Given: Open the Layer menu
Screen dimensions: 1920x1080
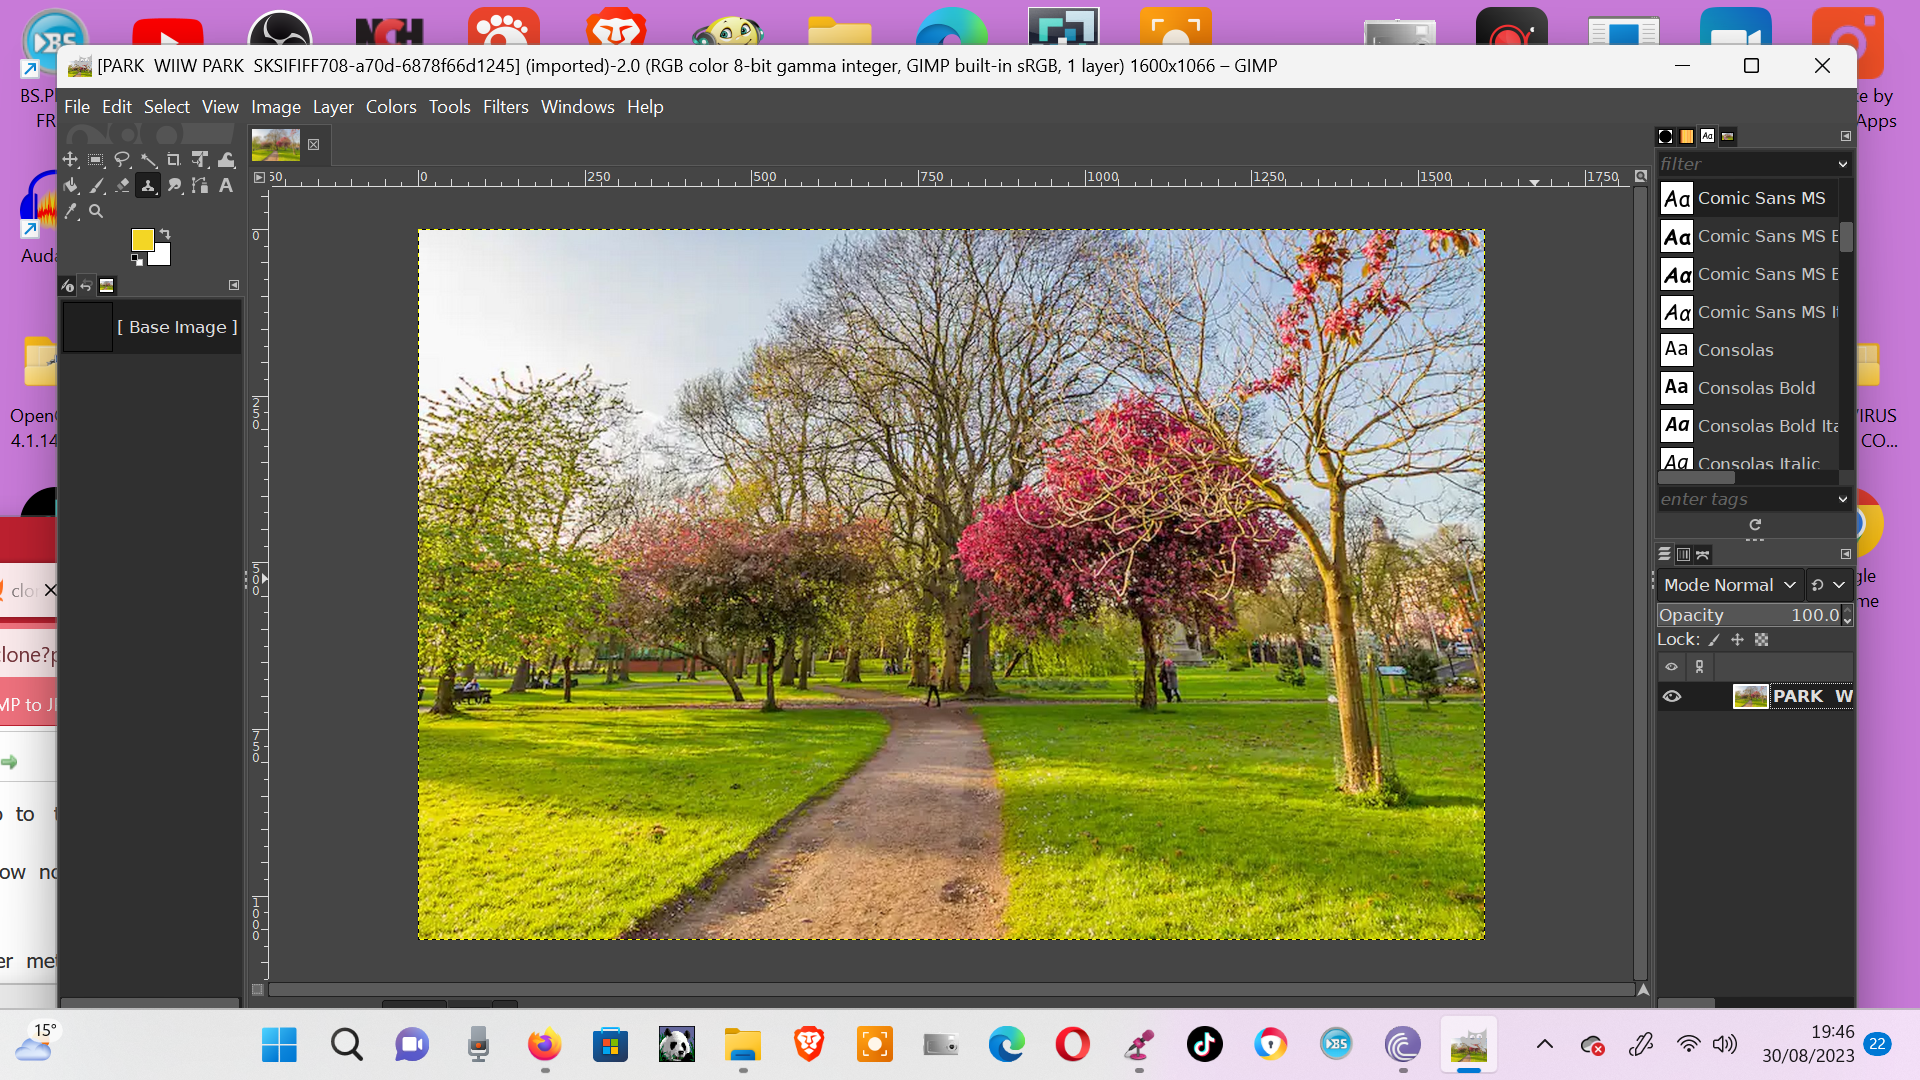Looking at the screenshot, I should coord(333,107).
